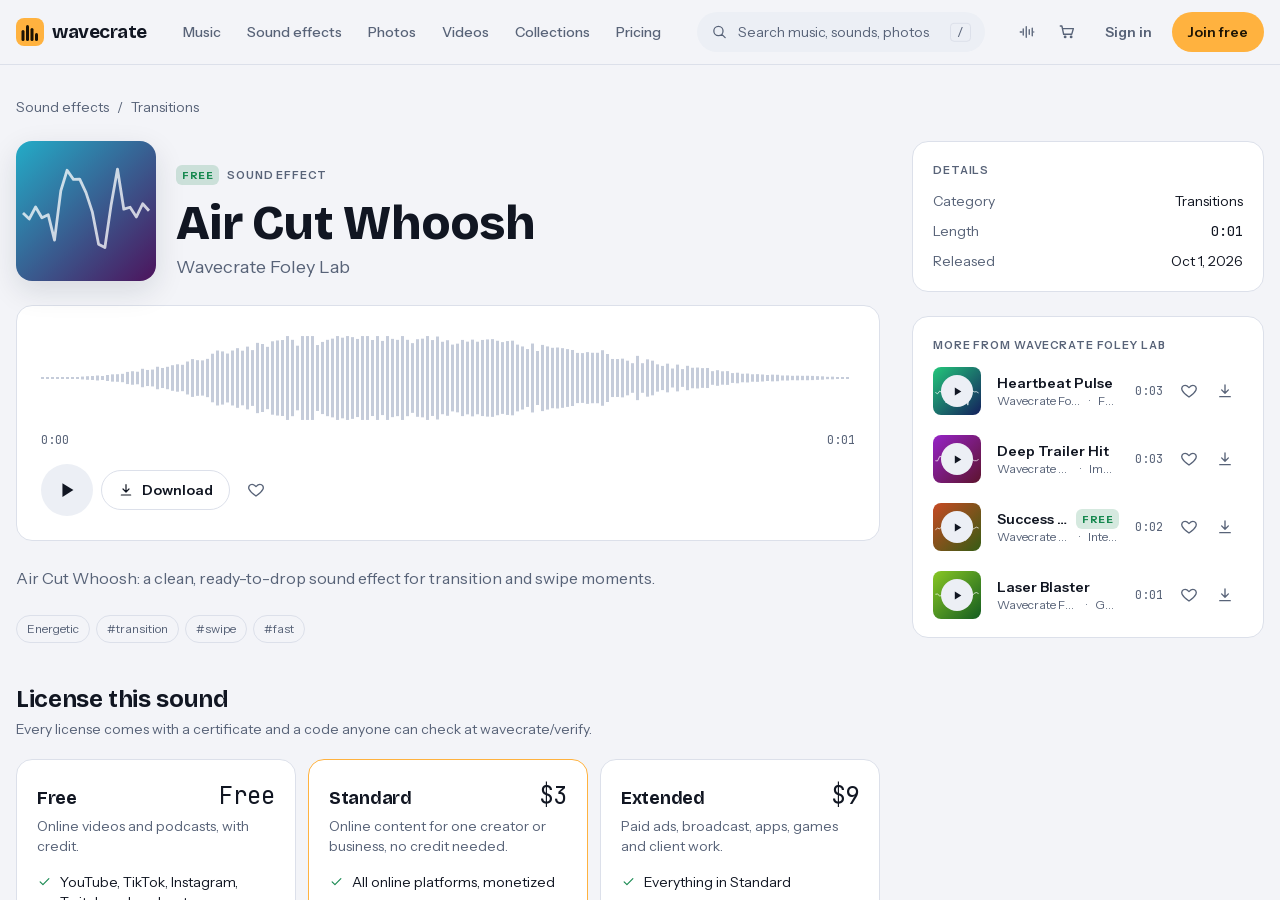Select the #swipe tag
1280x900 pixels.
tap(216, 629)
